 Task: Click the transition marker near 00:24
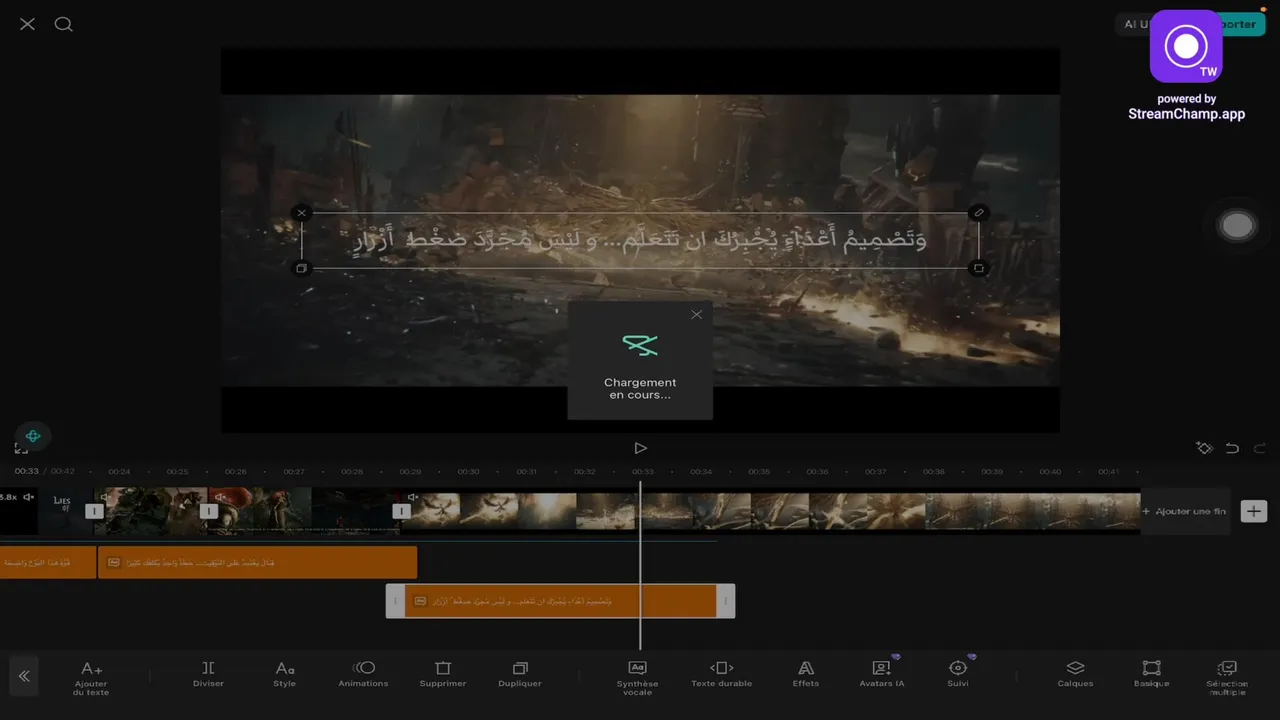coord(94,511)
